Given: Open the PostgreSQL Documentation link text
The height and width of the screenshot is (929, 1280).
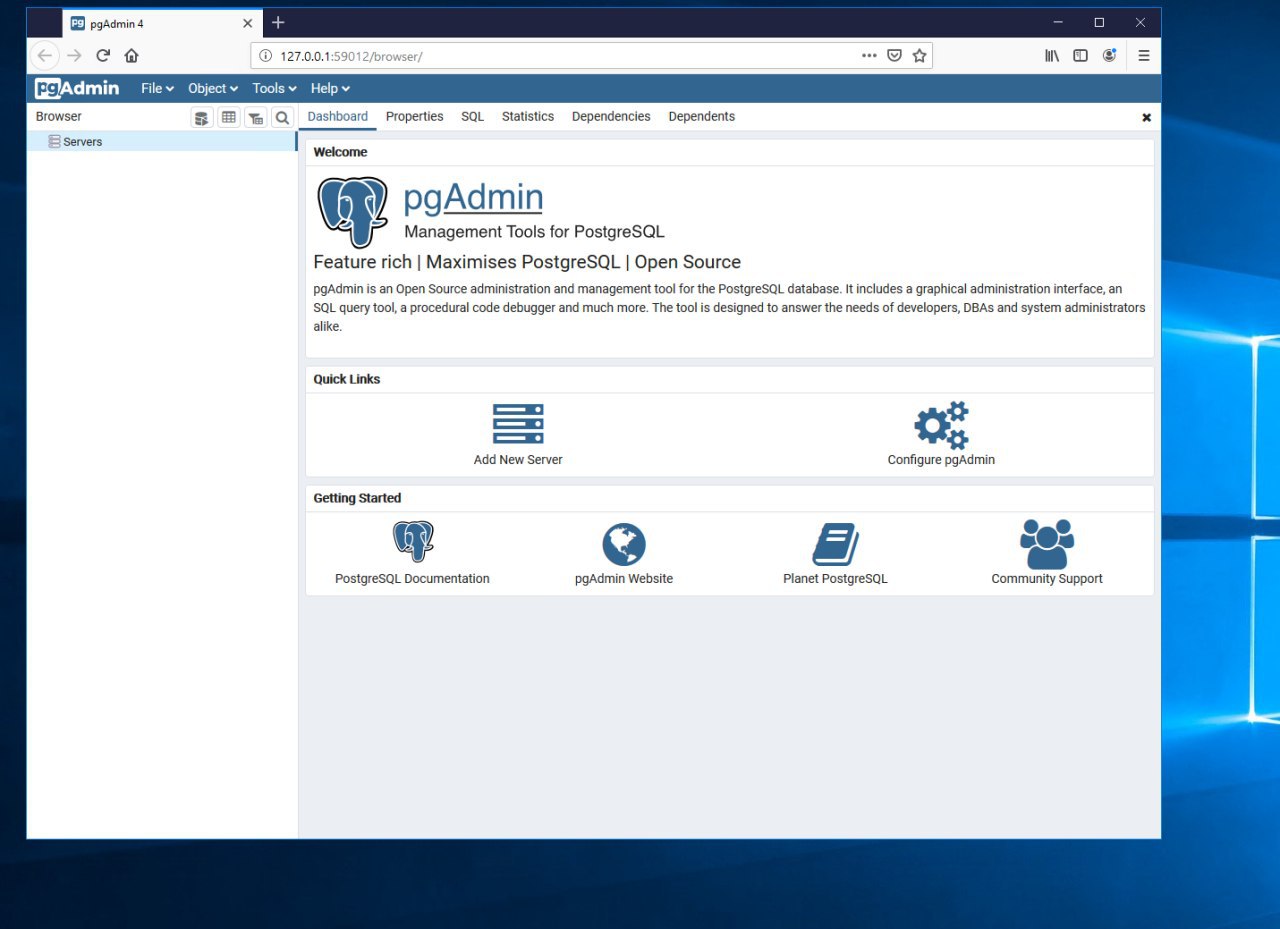Looking at the screenshot, I should [x=412, y=579].
